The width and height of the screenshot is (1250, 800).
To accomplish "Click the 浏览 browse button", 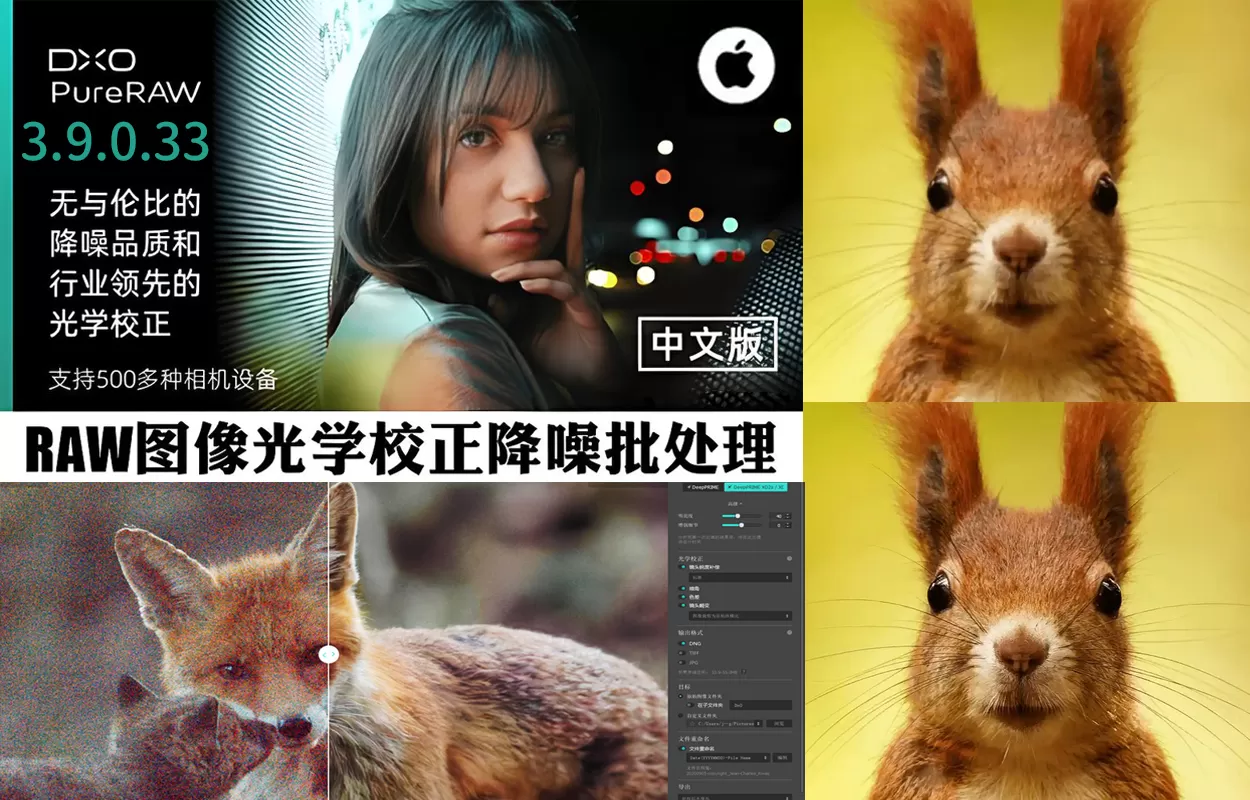I will point(779,723).
